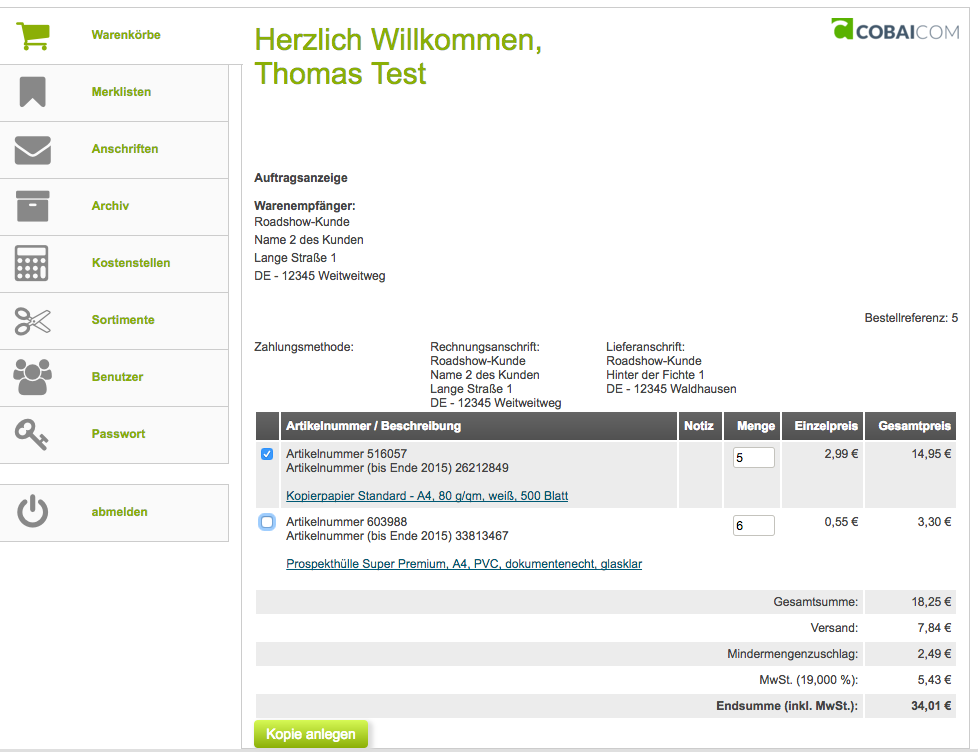Click the bookmark icon for Merklisten
The image size is (978, 752).
point(32,92)
